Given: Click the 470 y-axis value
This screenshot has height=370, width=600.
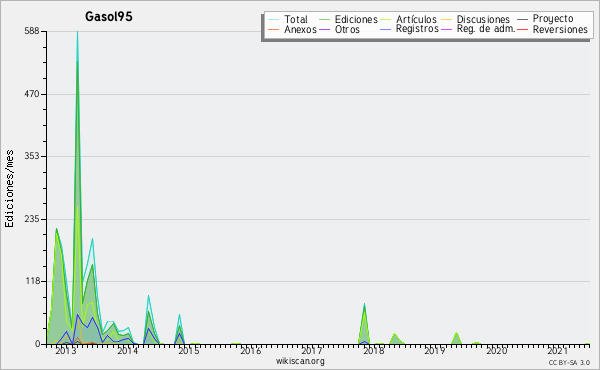Looking at the screenshot, I should [32, 94].
